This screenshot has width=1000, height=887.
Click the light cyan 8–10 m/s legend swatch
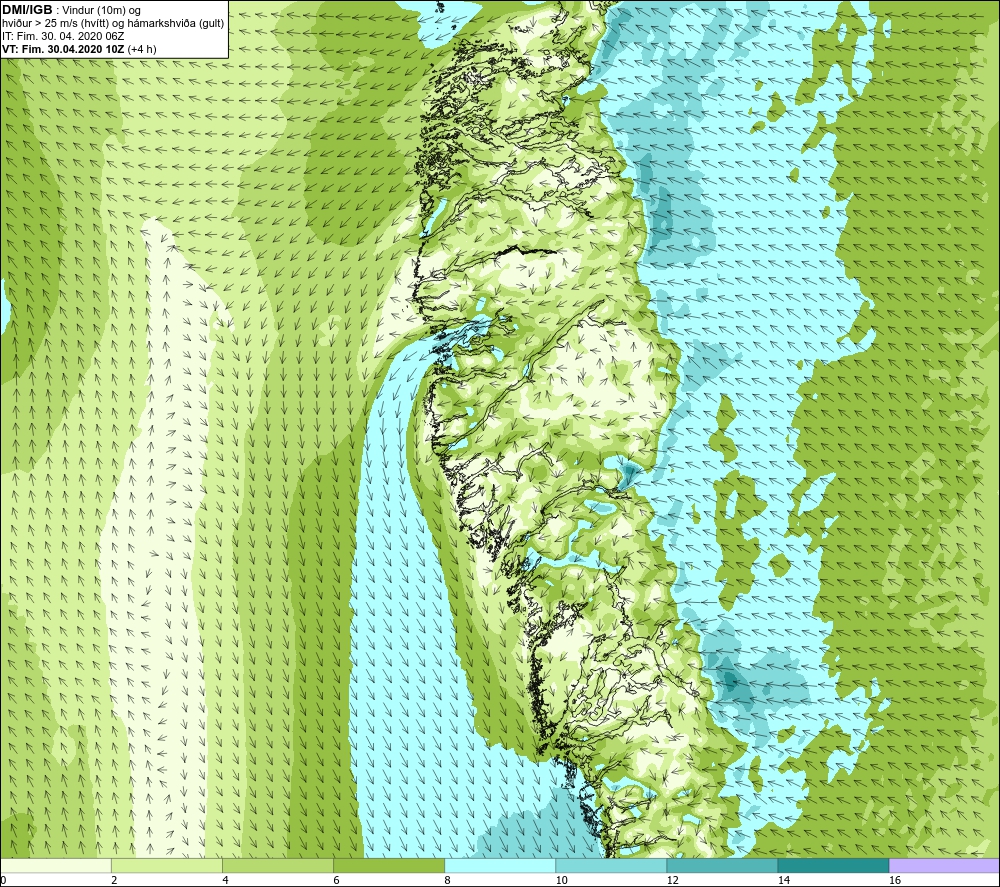point(500,865)
